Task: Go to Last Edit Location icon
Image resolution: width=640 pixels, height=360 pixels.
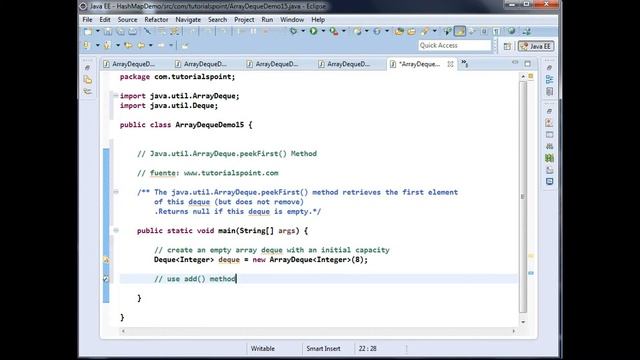Action: click(x=128, y=45)
